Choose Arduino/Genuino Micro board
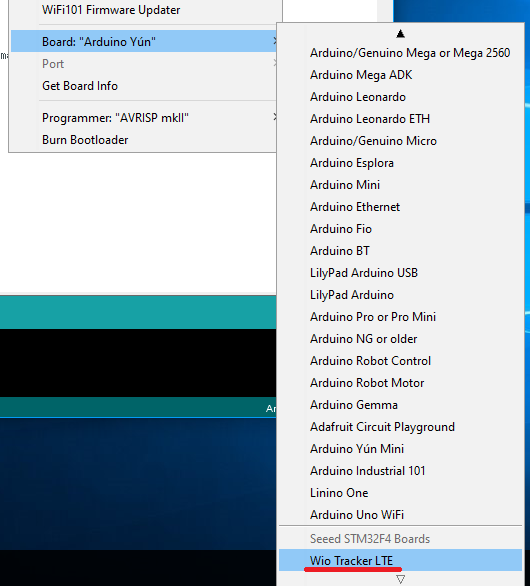530x586 pixels. [400, 141]
